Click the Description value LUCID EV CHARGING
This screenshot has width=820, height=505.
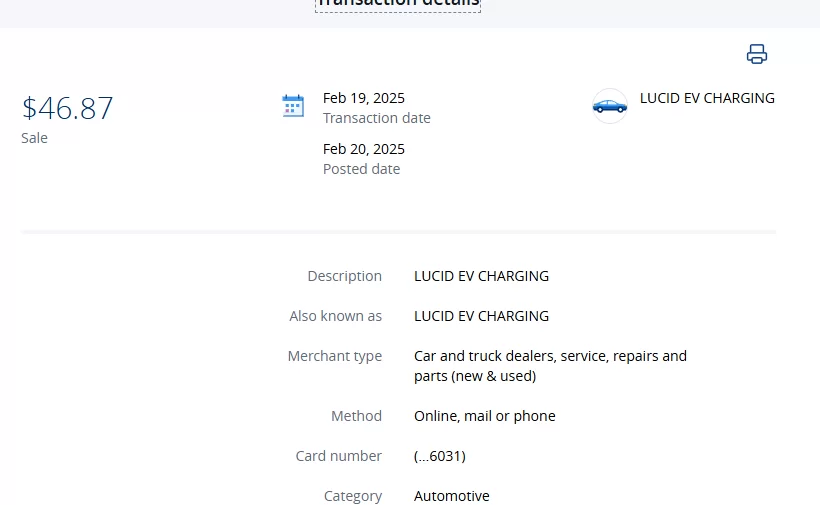(482, 276)
